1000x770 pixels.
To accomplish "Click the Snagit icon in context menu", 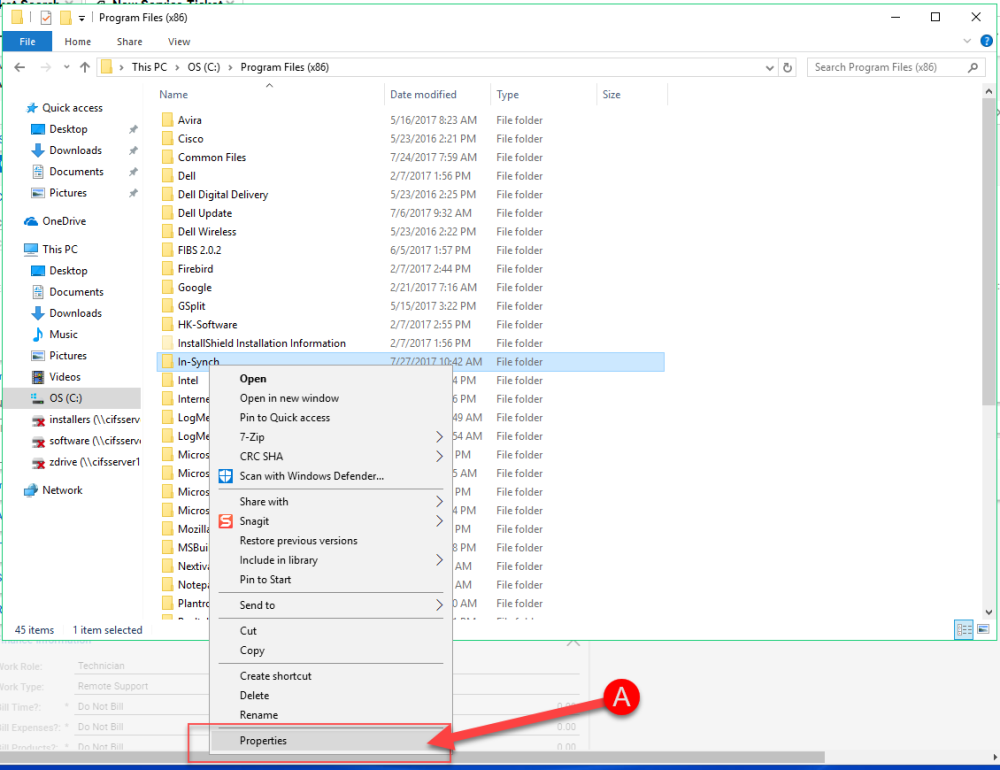I will click(x=225, y=521).
